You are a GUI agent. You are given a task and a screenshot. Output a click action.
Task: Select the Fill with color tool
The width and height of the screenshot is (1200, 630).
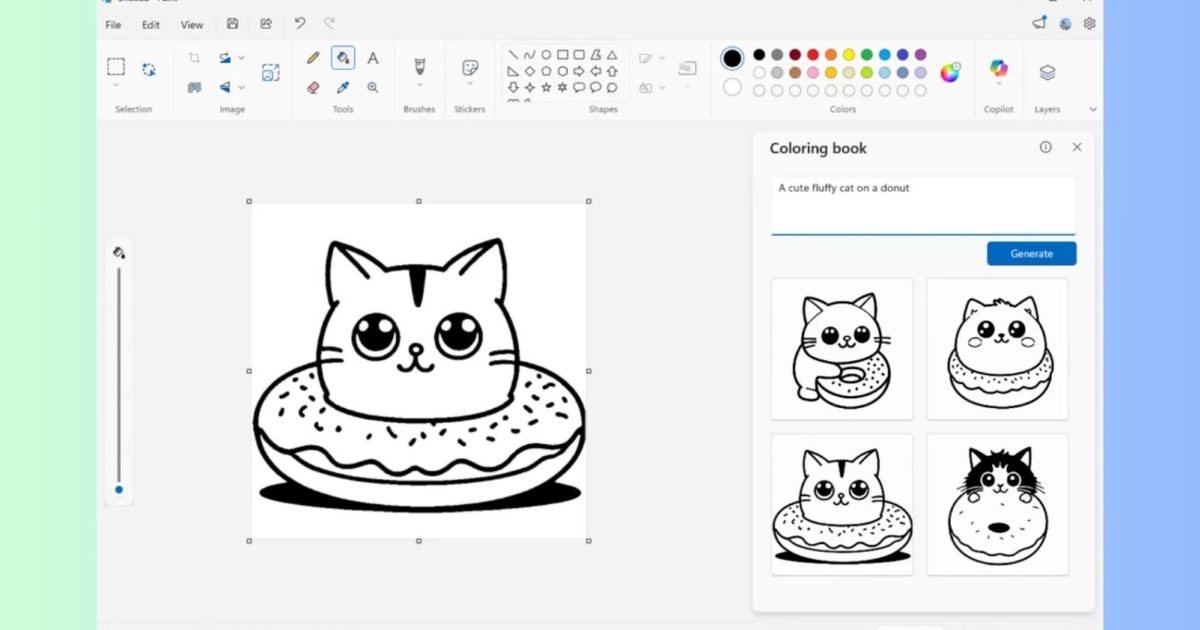coord(342,57)
